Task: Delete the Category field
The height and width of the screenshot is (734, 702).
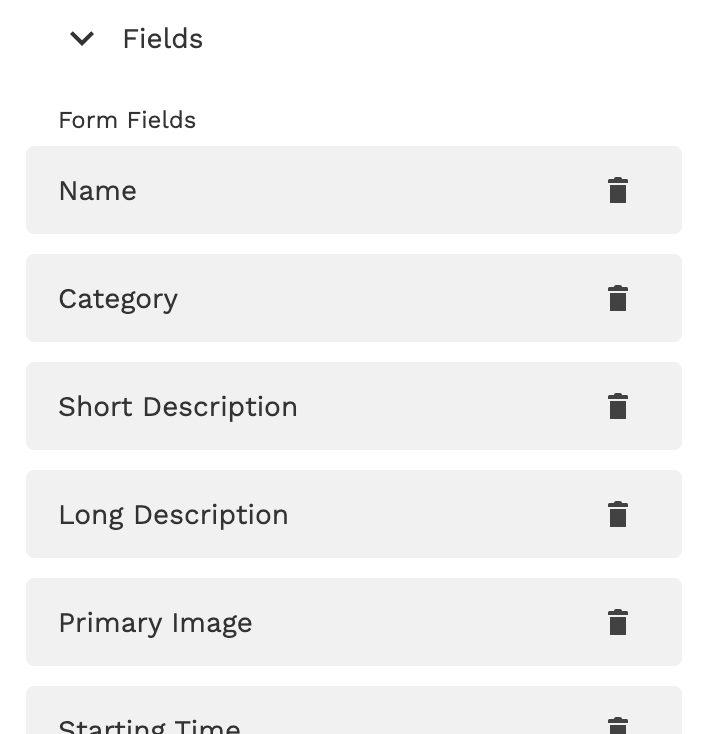Action: point(618,298)
